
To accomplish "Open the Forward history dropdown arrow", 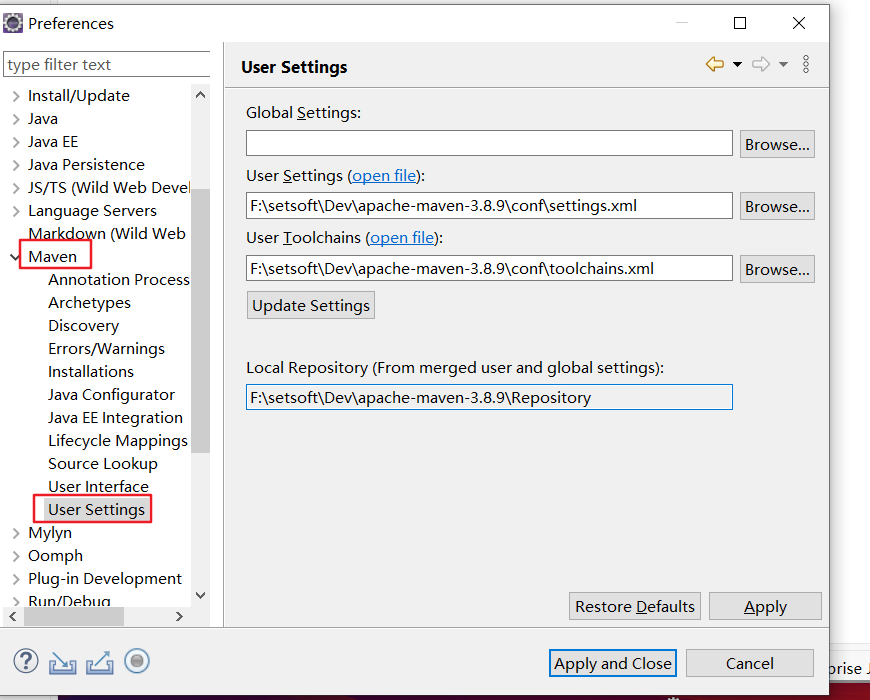I will tap(783, 65).
